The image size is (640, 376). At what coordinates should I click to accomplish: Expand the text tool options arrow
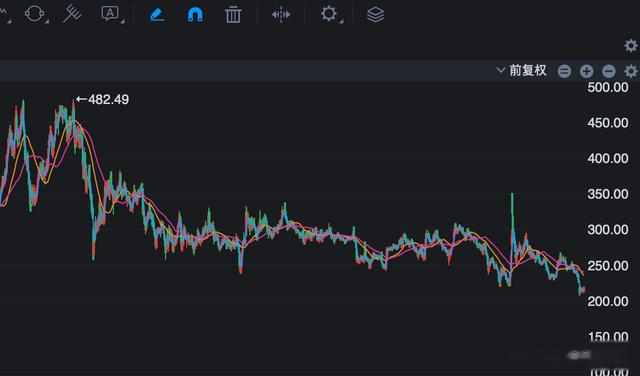pos(122,21)
